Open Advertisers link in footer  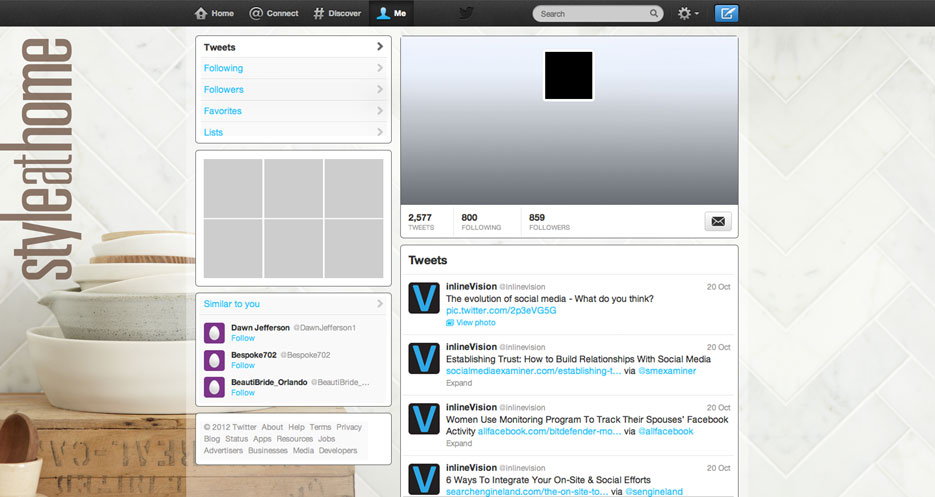[x=223, y=450]
